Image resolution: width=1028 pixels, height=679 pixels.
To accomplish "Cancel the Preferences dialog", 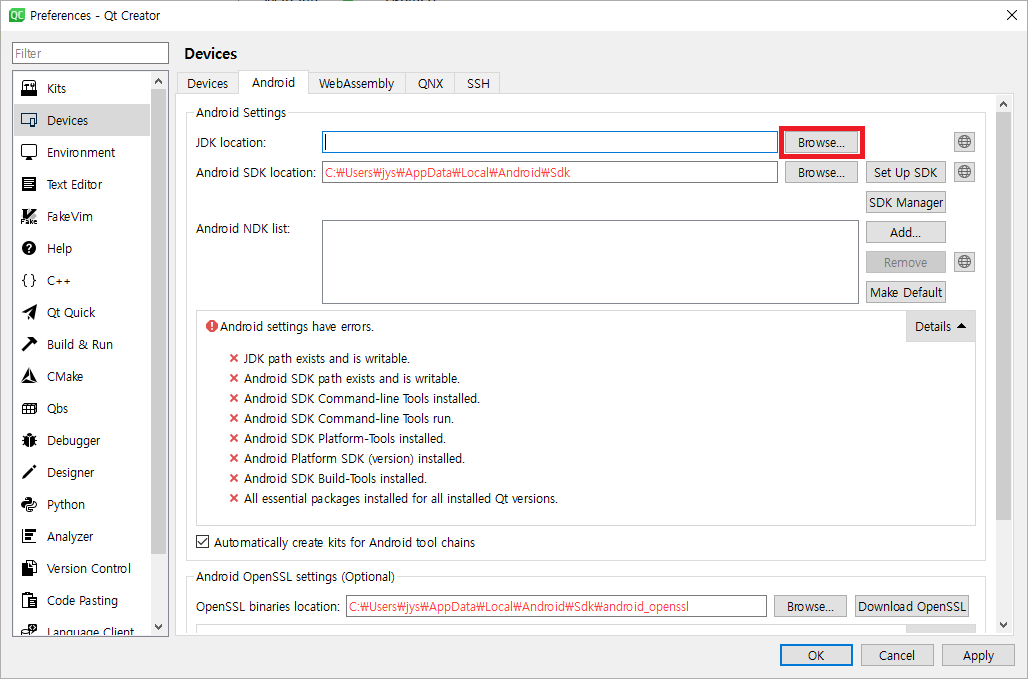I will (896, 655).
